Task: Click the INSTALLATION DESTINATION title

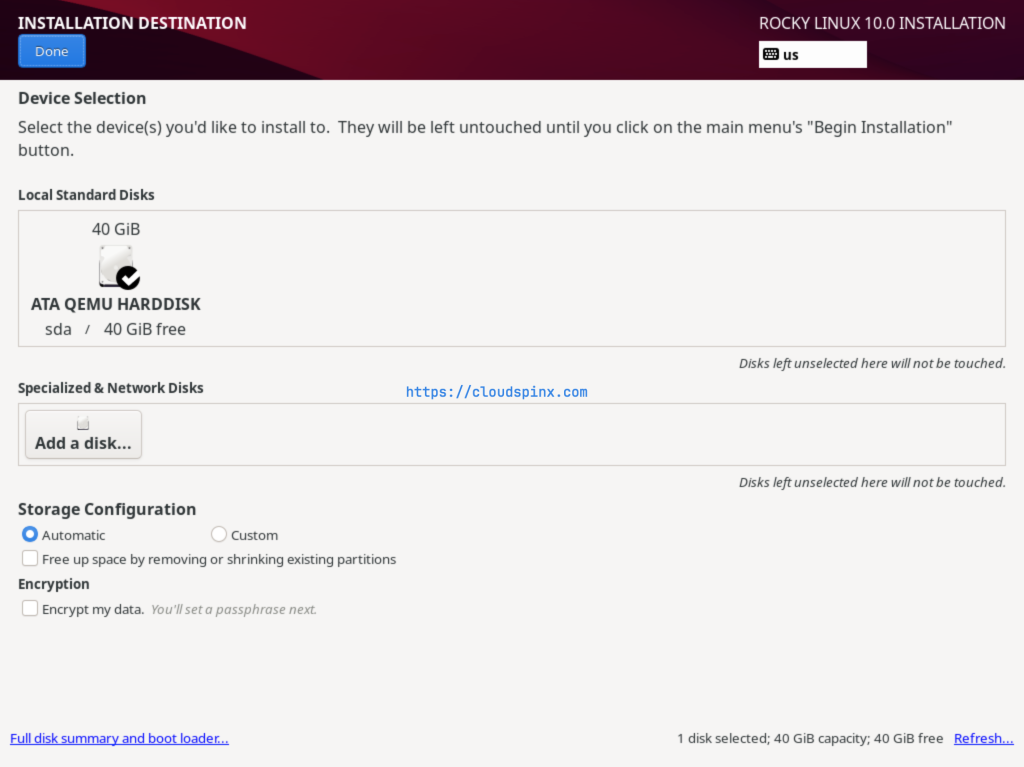Action: [x=132, y=23]
